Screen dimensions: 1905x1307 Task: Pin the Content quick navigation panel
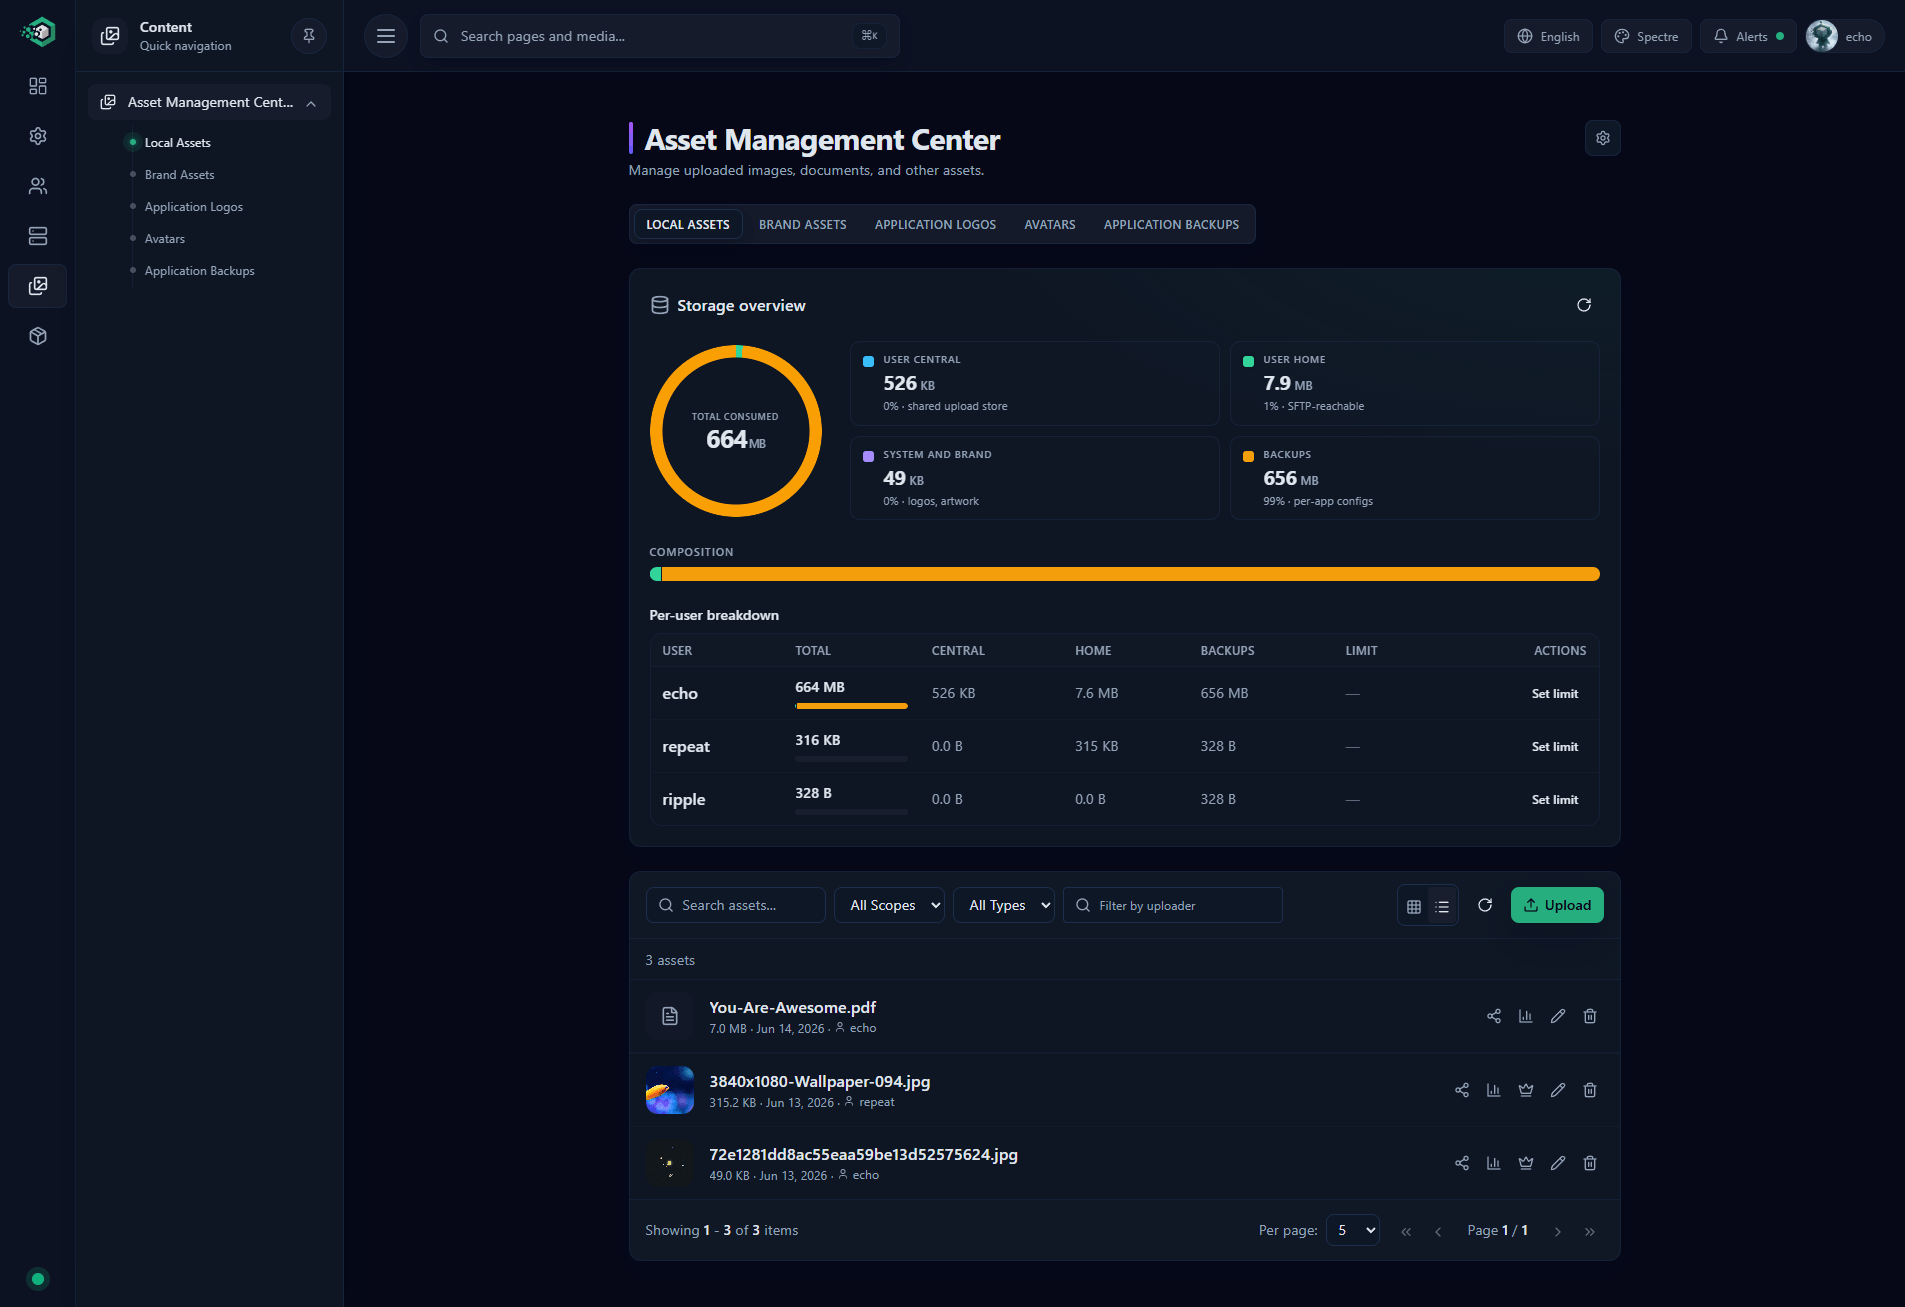coord(309,36)
